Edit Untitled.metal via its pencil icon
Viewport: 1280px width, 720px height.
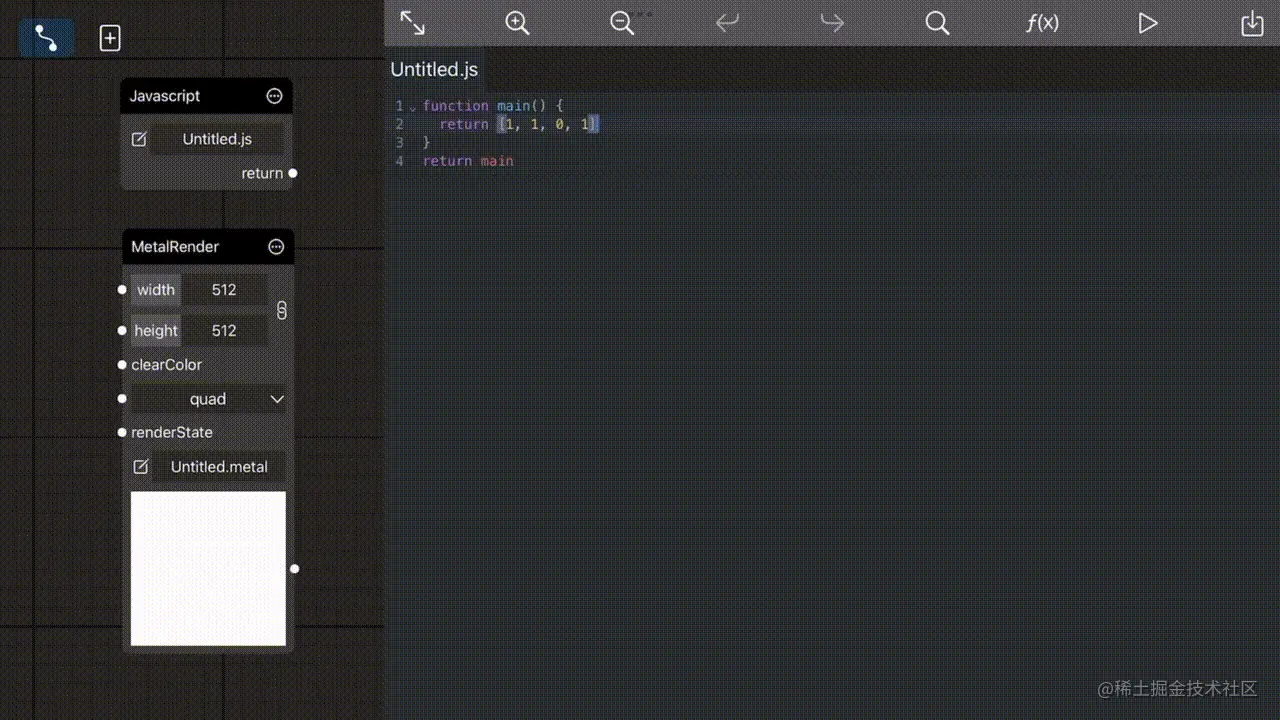pyautogui.click(x=141, y=466)
